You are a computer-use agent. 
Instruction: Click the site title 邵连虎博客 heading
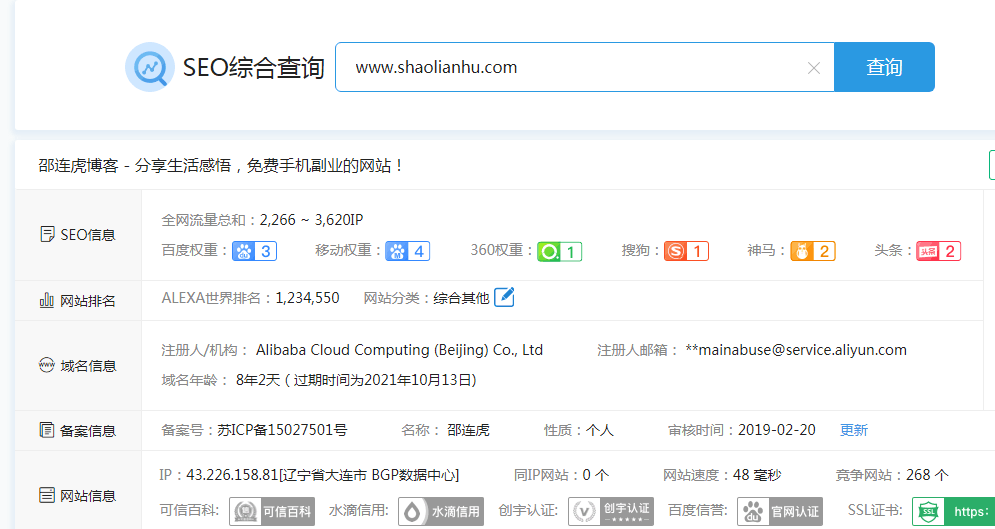pyautogui.click(x=221, y=166)
